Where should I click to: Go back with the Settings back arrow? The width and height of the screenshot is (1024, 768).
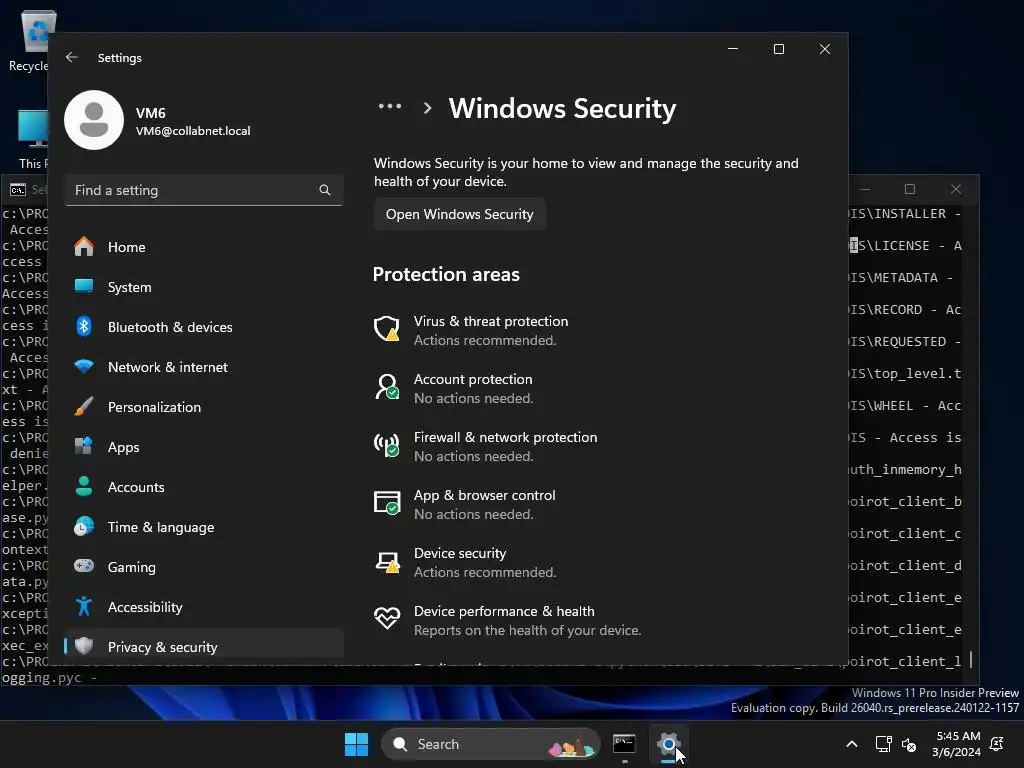pos(72,57)
